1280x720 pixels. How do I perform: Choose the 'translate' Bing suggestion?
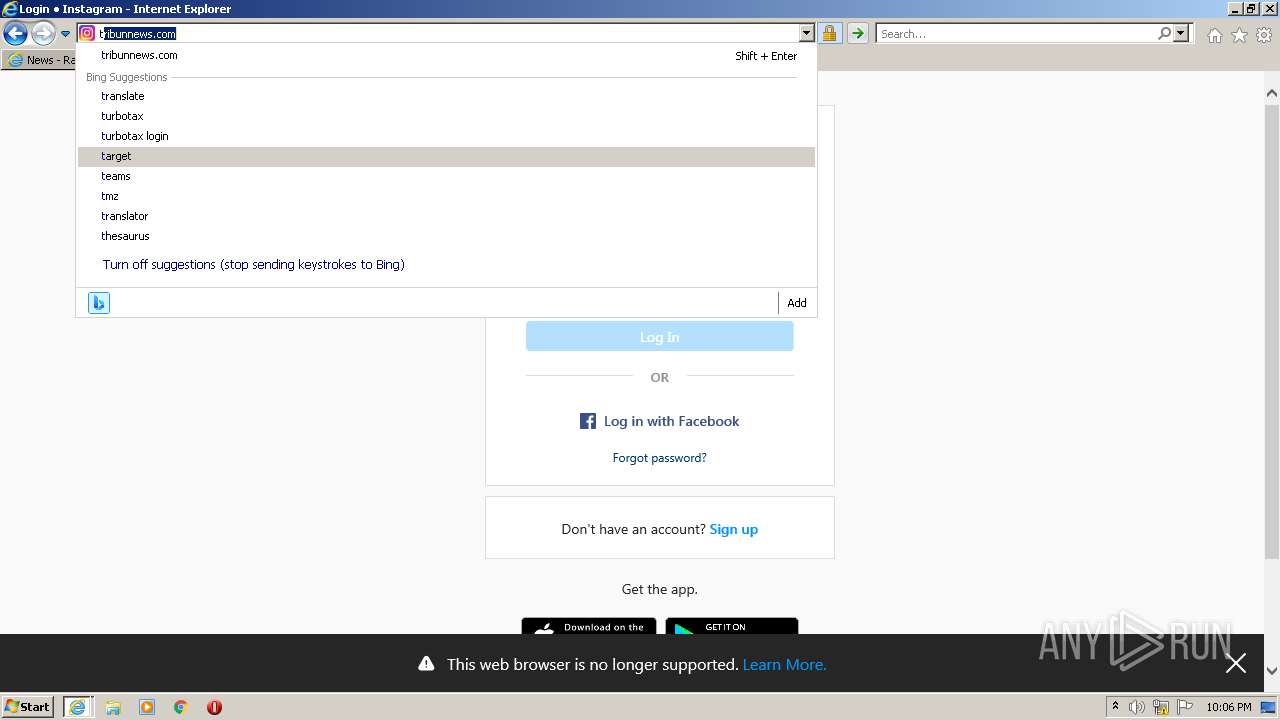tap(446, 96)
